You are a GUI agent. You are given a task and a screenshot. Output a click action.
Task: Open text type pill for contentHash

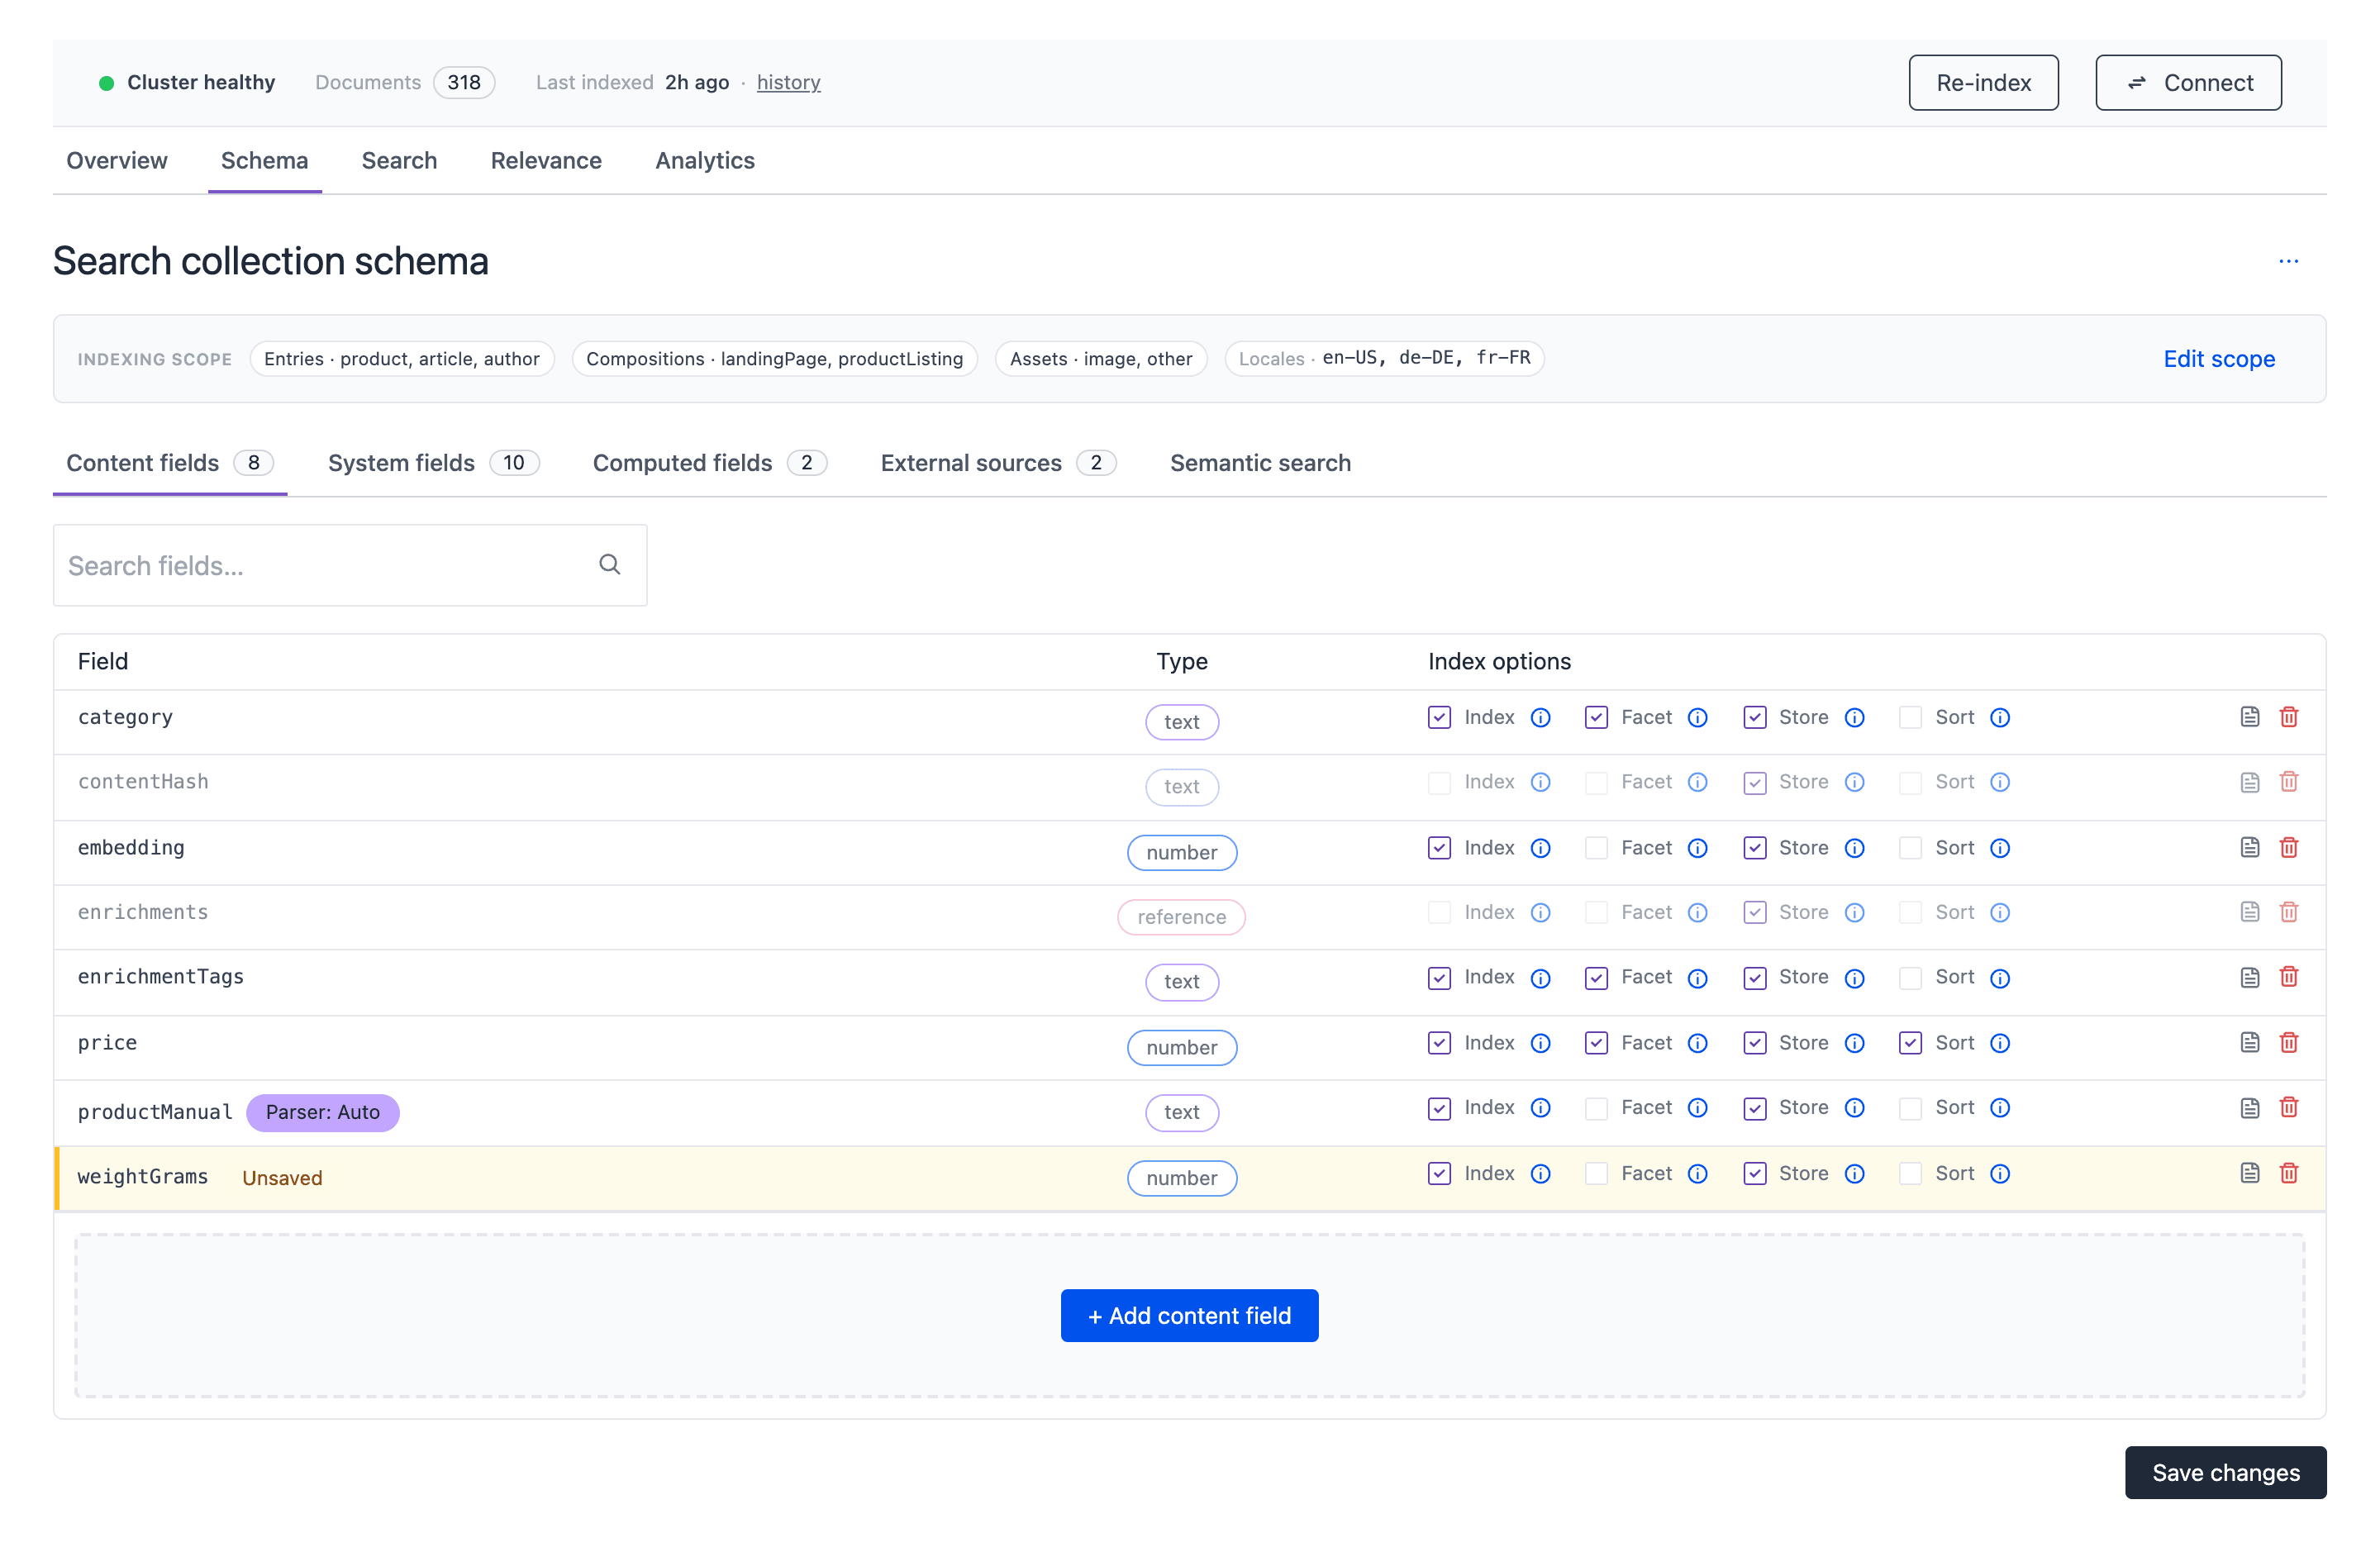tap(1181, 787)
